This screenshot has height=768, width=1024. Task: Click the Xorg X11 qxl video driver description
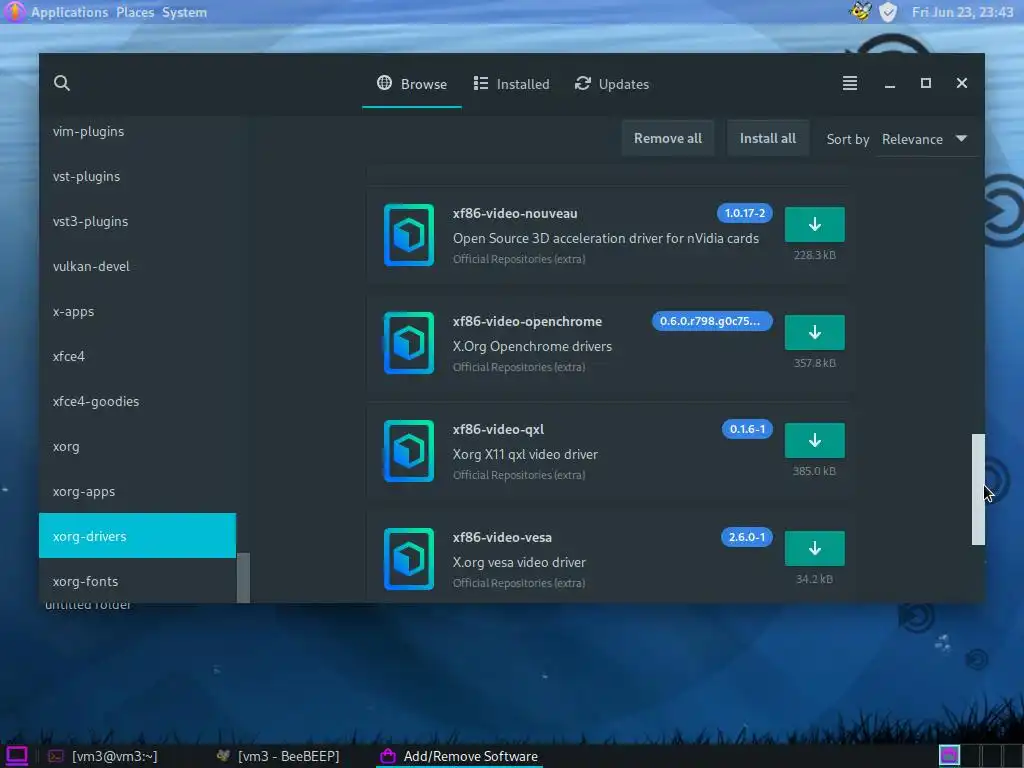[x=525, y=454]
